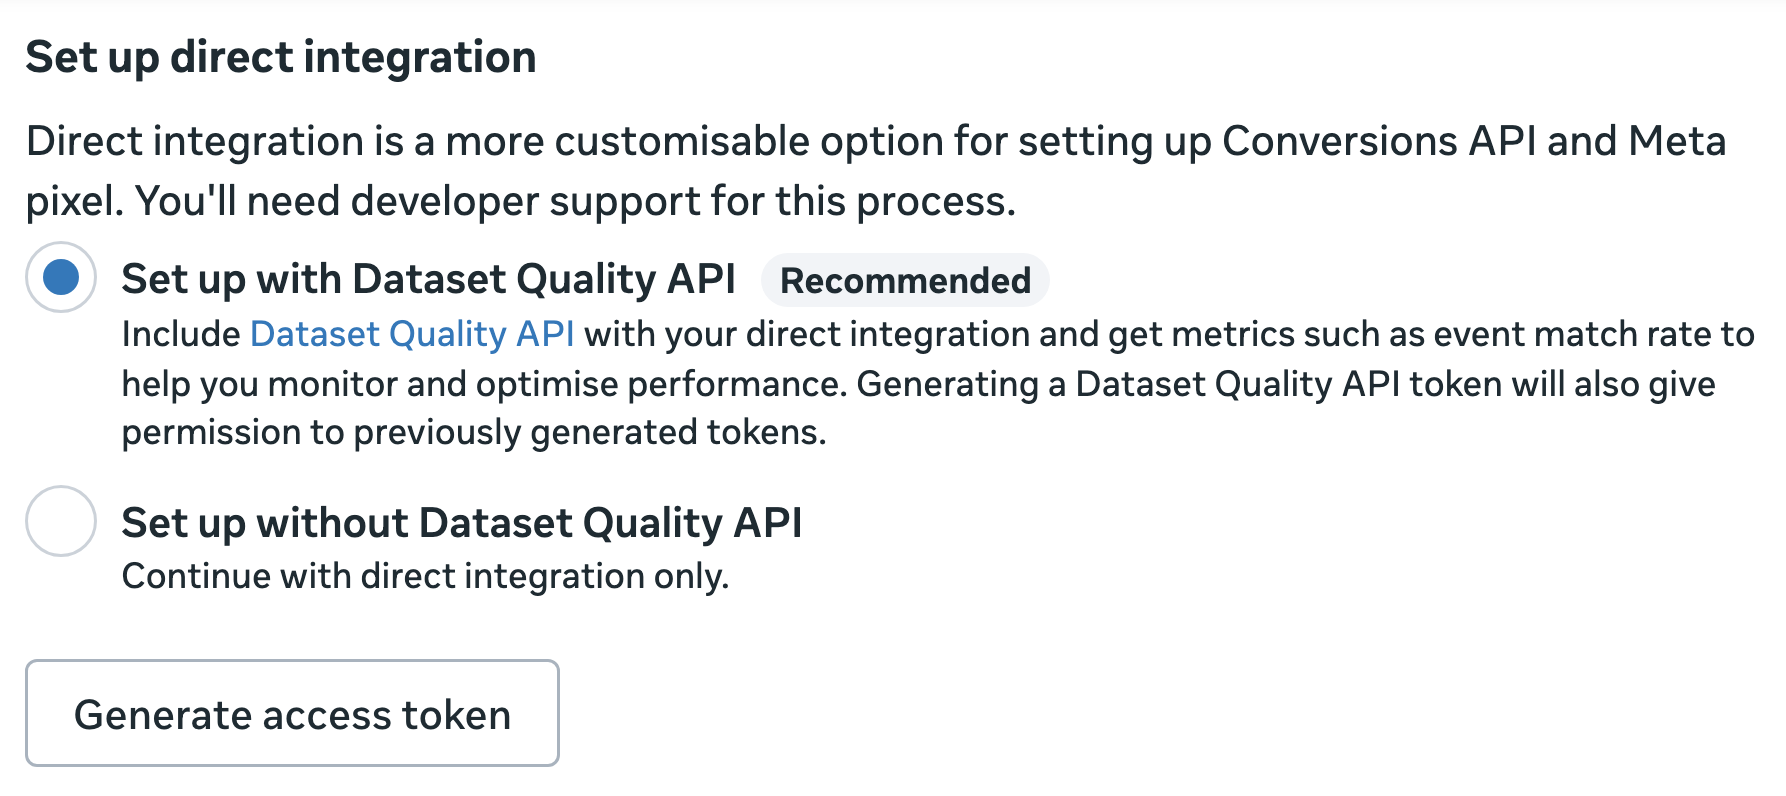Click the words "Conversions API" in the intro
1786x796 pixels.
(1378, 141)
